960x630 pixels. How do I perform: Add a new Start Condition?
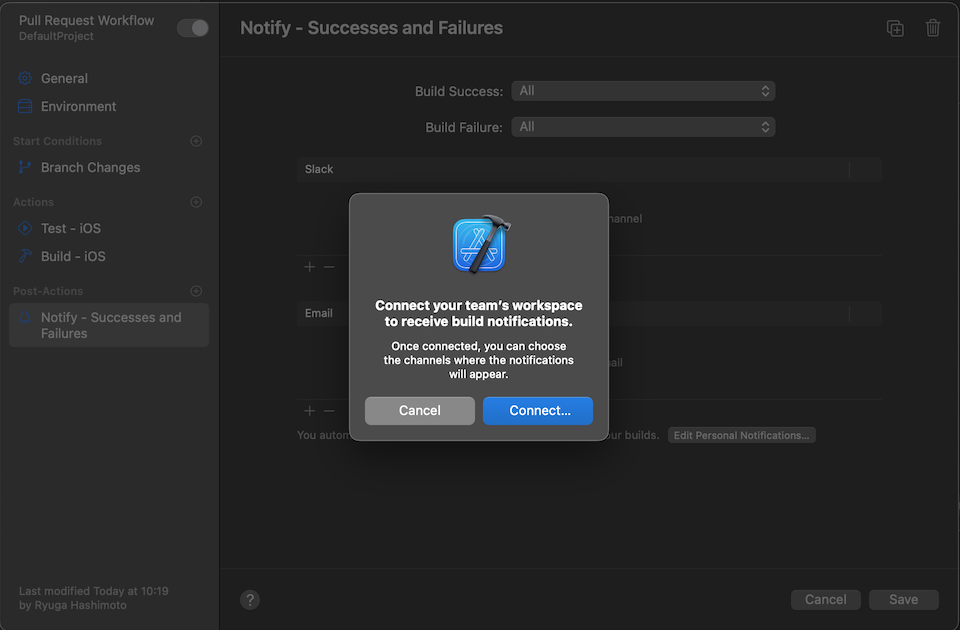click(x=196, y=141)
